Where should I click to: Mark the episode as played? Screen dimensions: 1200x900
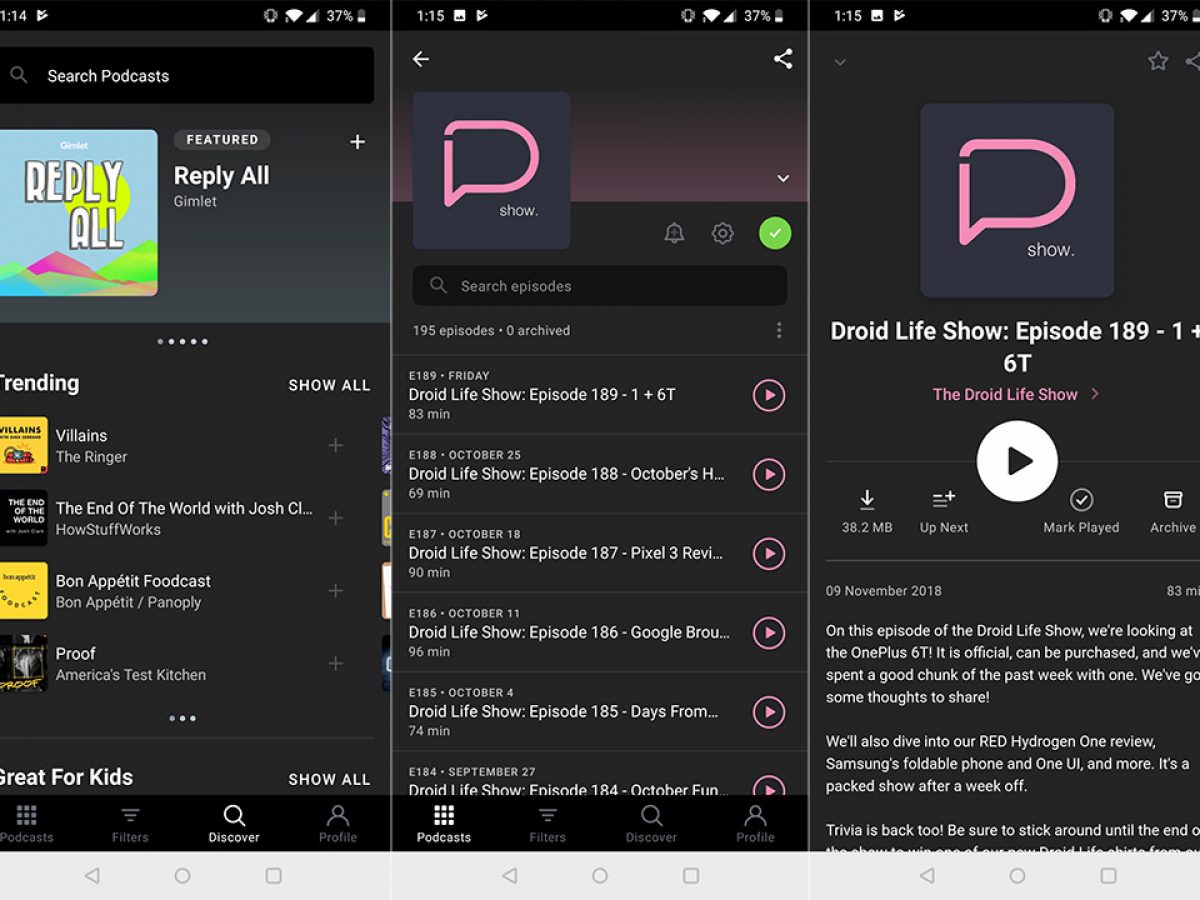1081,511
